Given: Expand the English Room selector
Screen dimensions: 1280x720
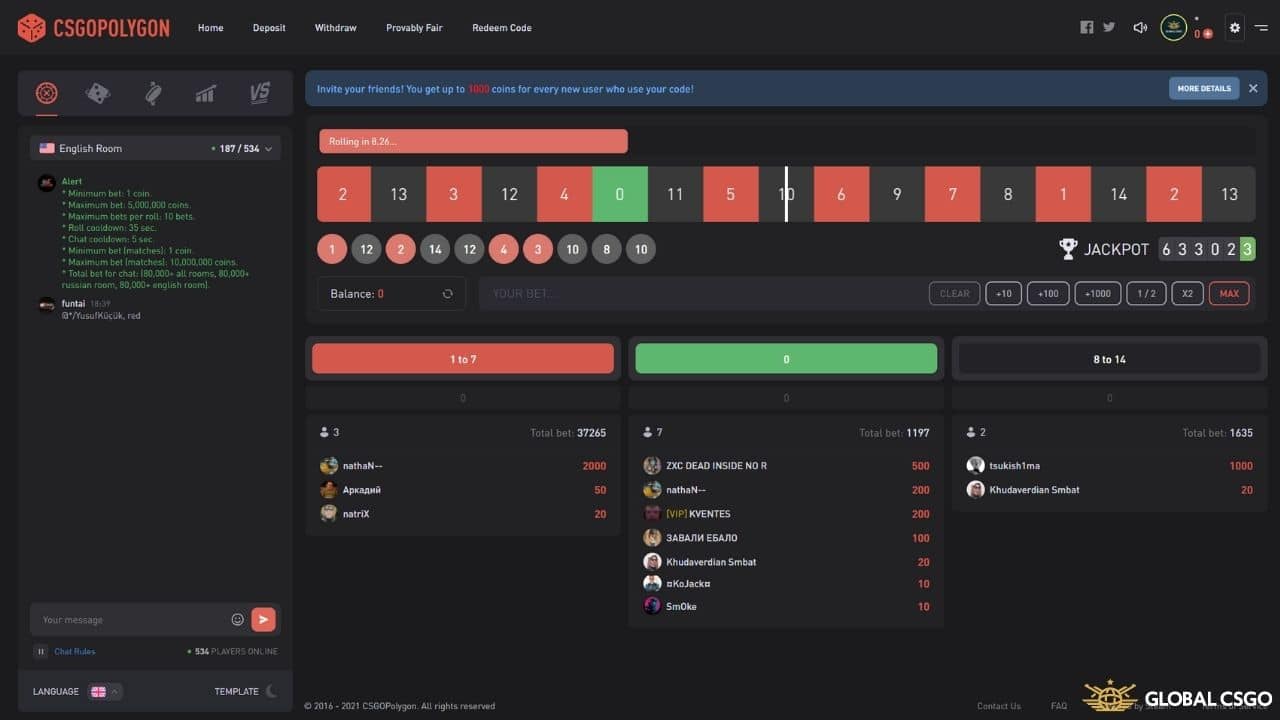Looking at the screenshot, I should pyautogui.click(x=155, y=148).
